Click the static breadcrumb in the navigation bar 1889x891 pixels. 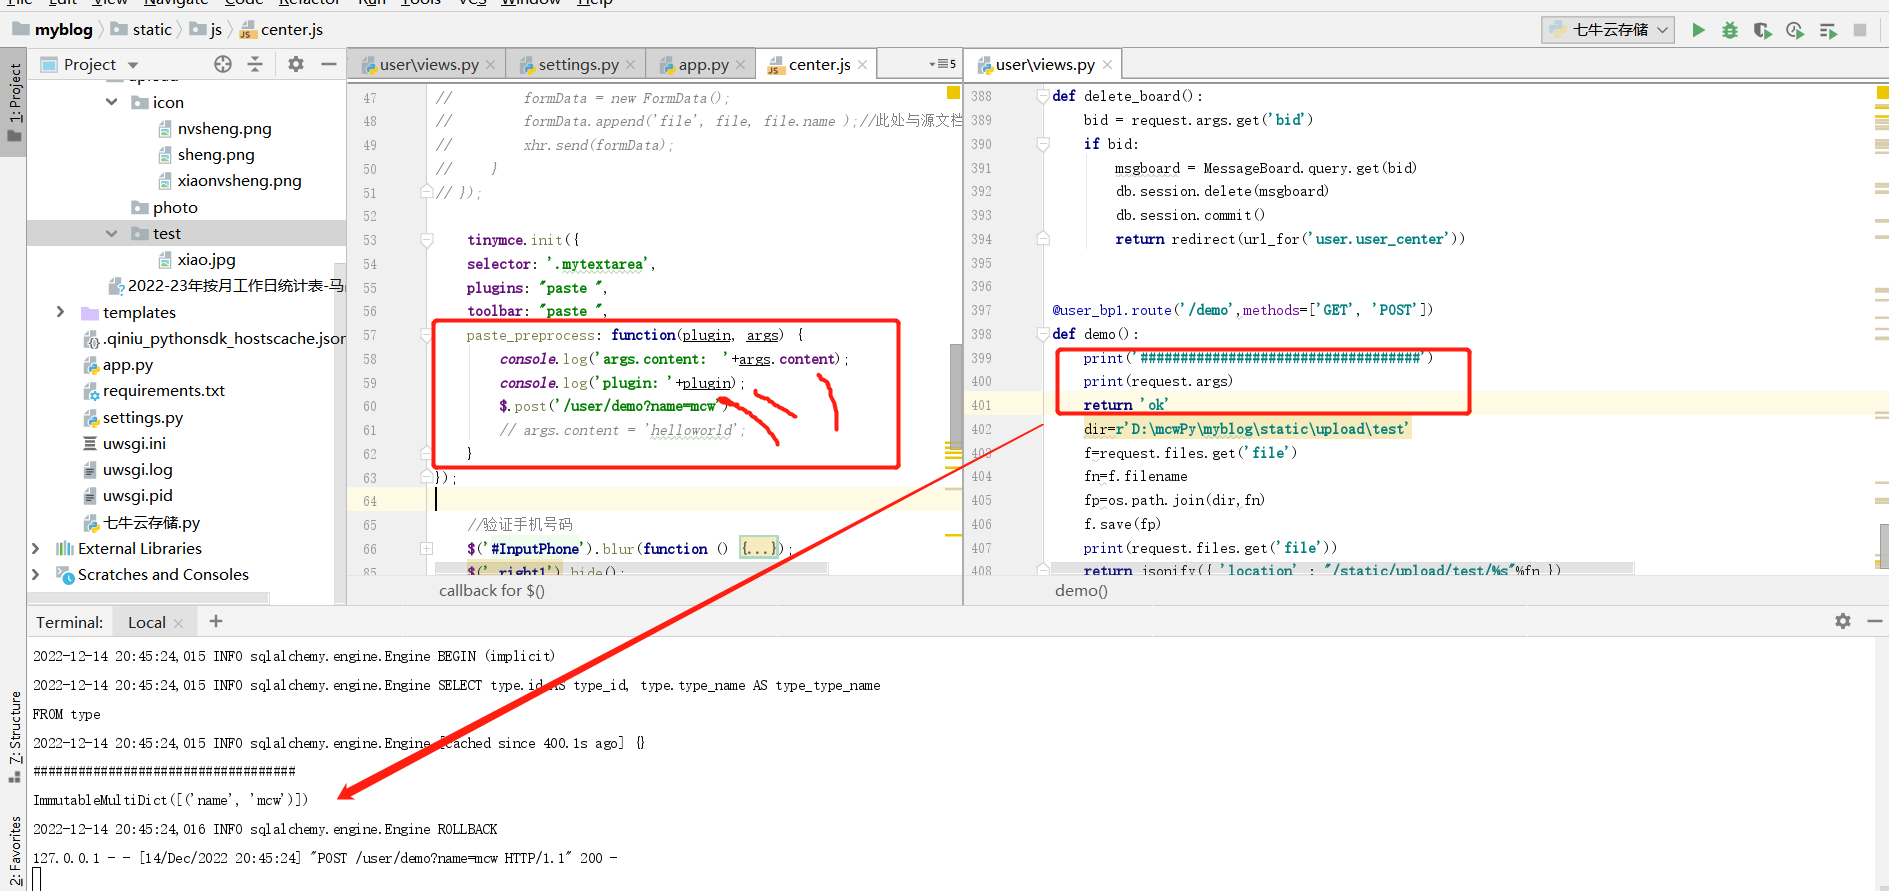(x=142, y=30)
